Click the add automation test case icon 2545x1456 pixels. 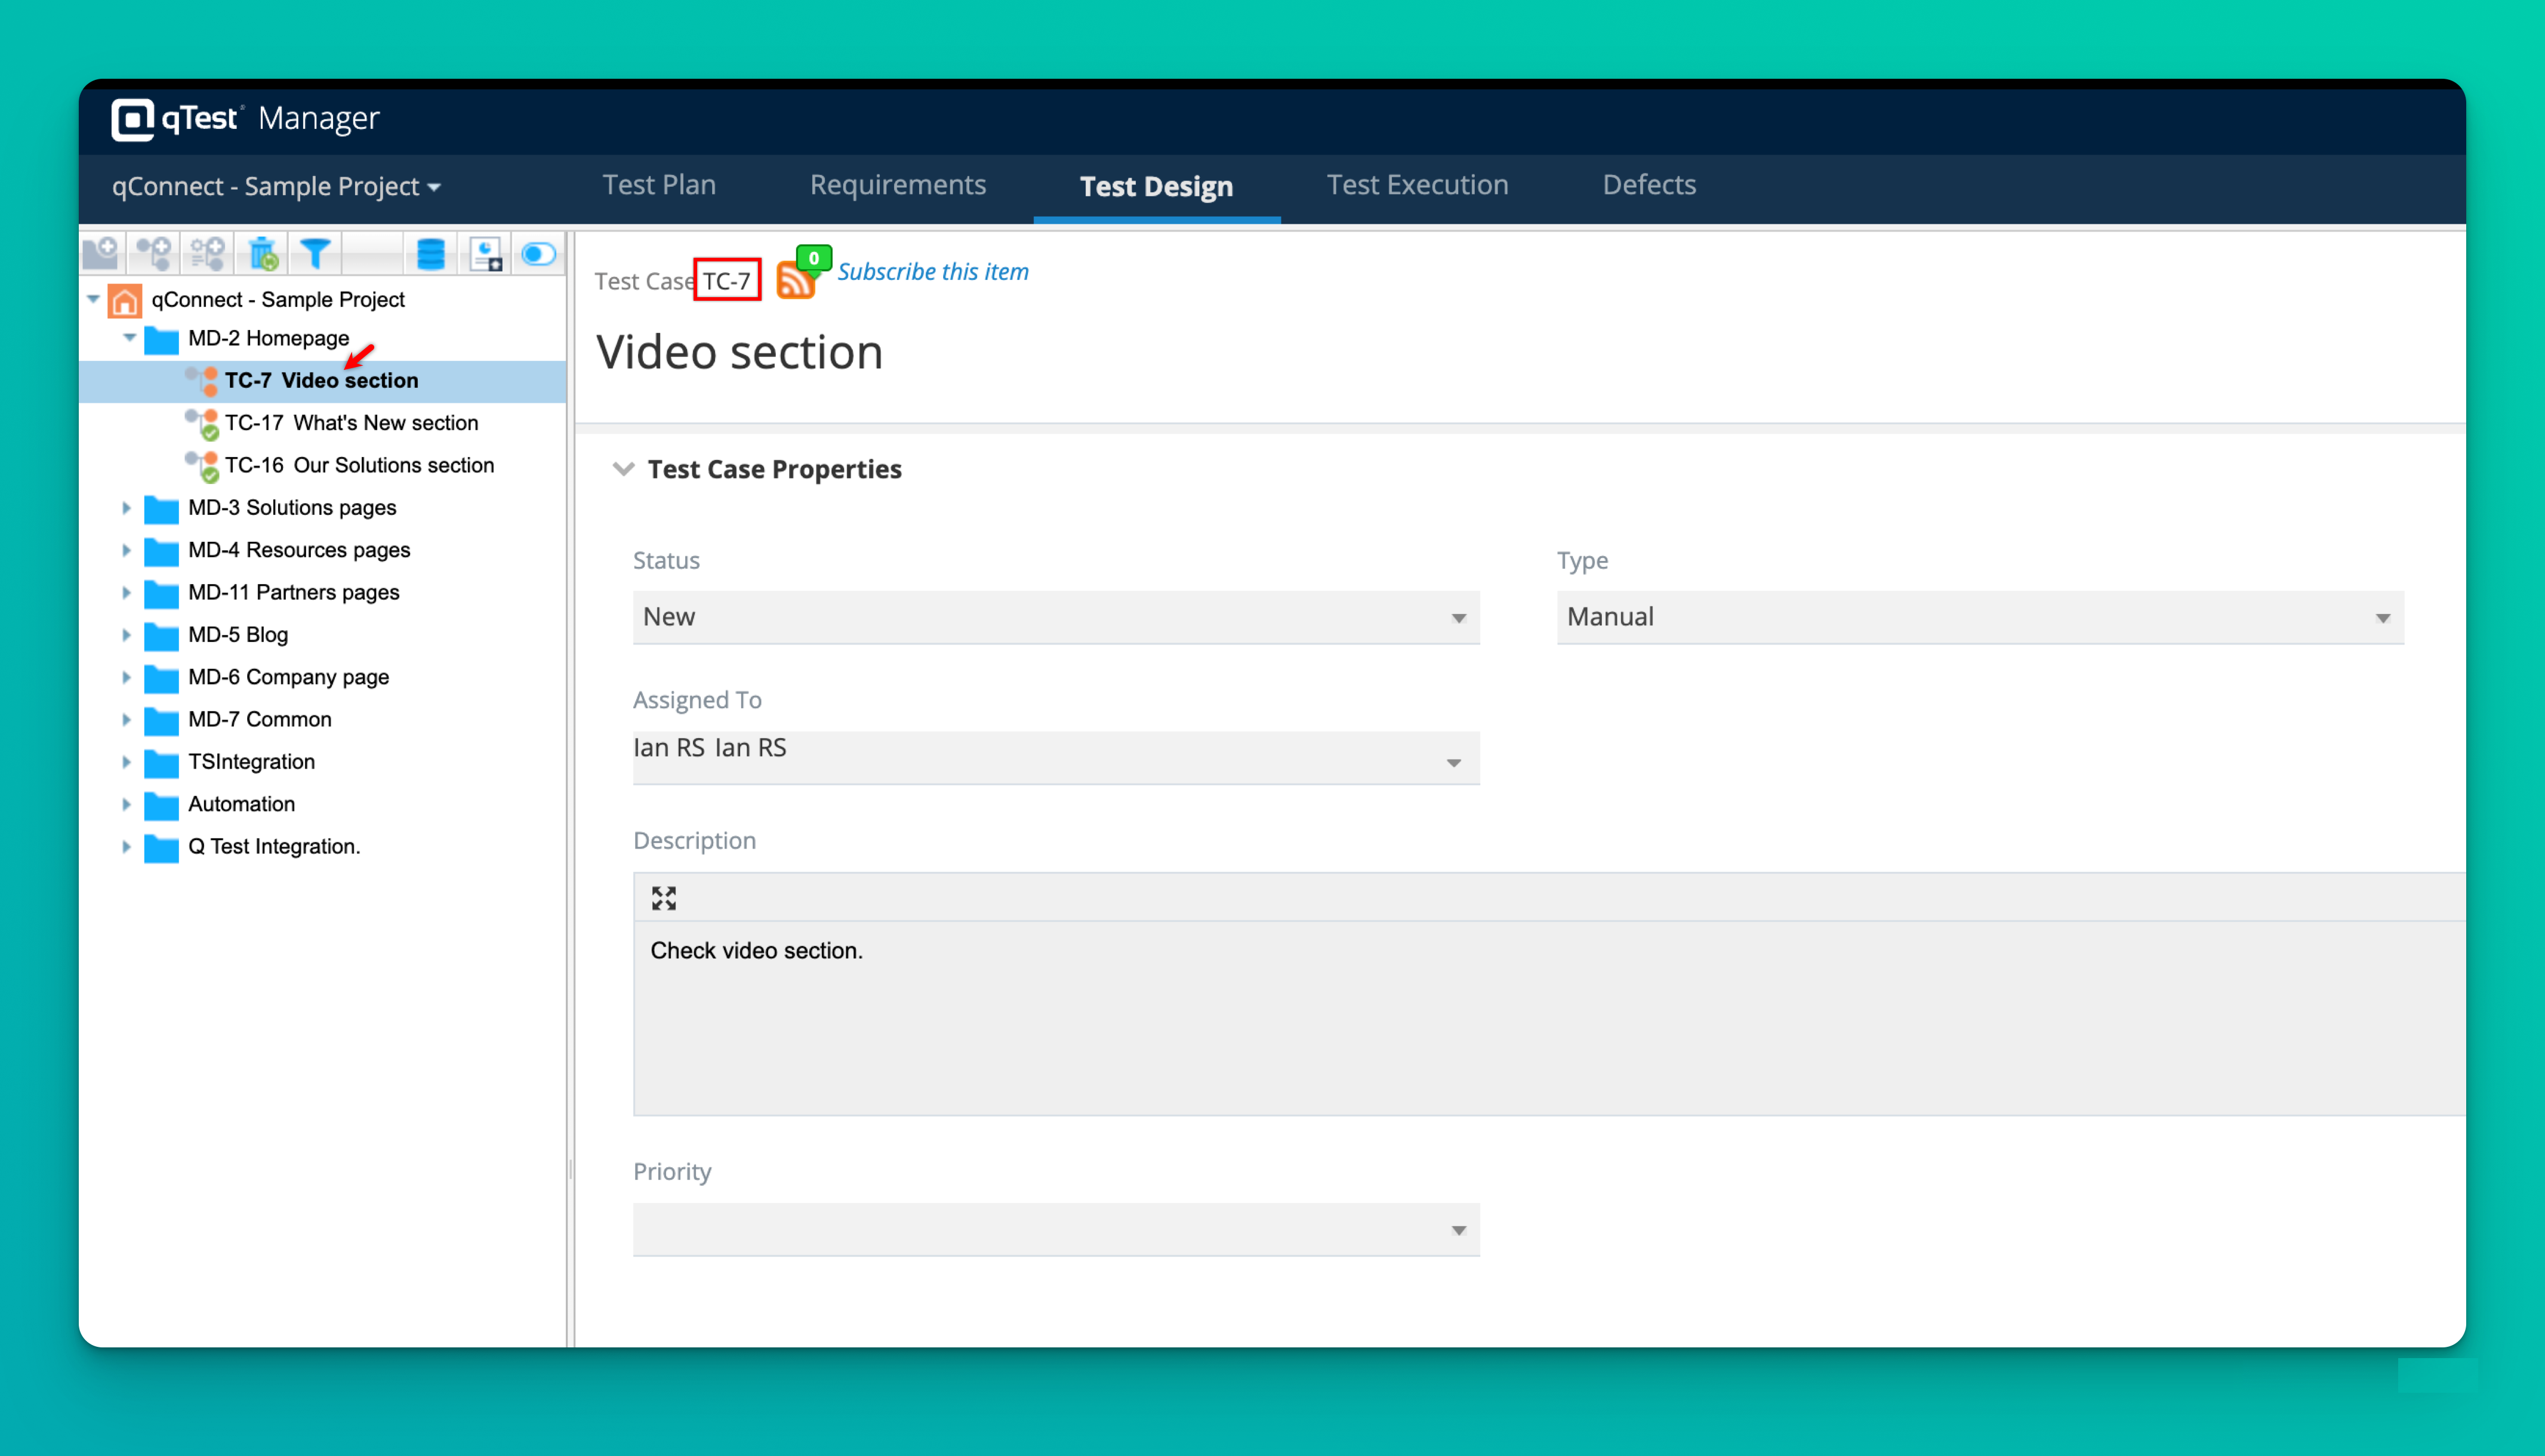[208, 253]
